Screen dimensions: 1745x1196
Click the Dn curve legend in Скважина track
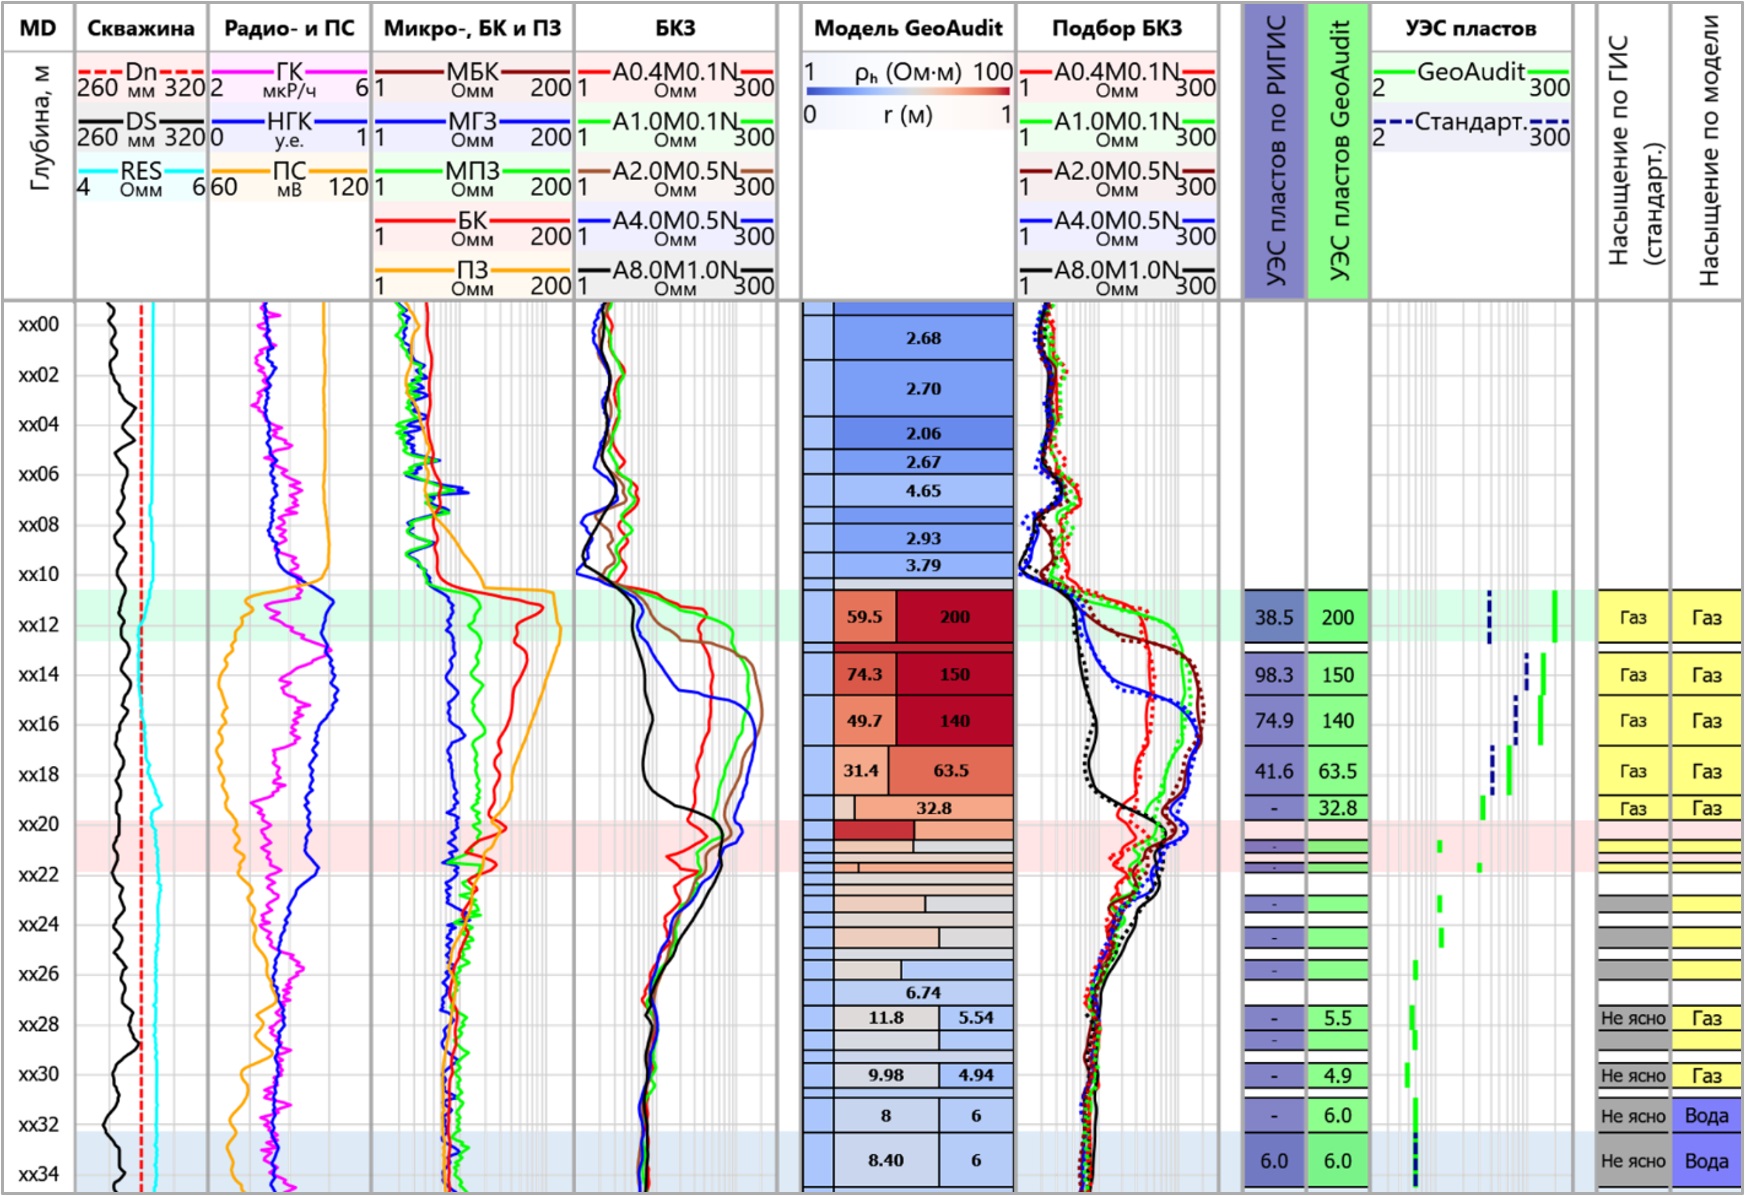(x=141, y=72)
